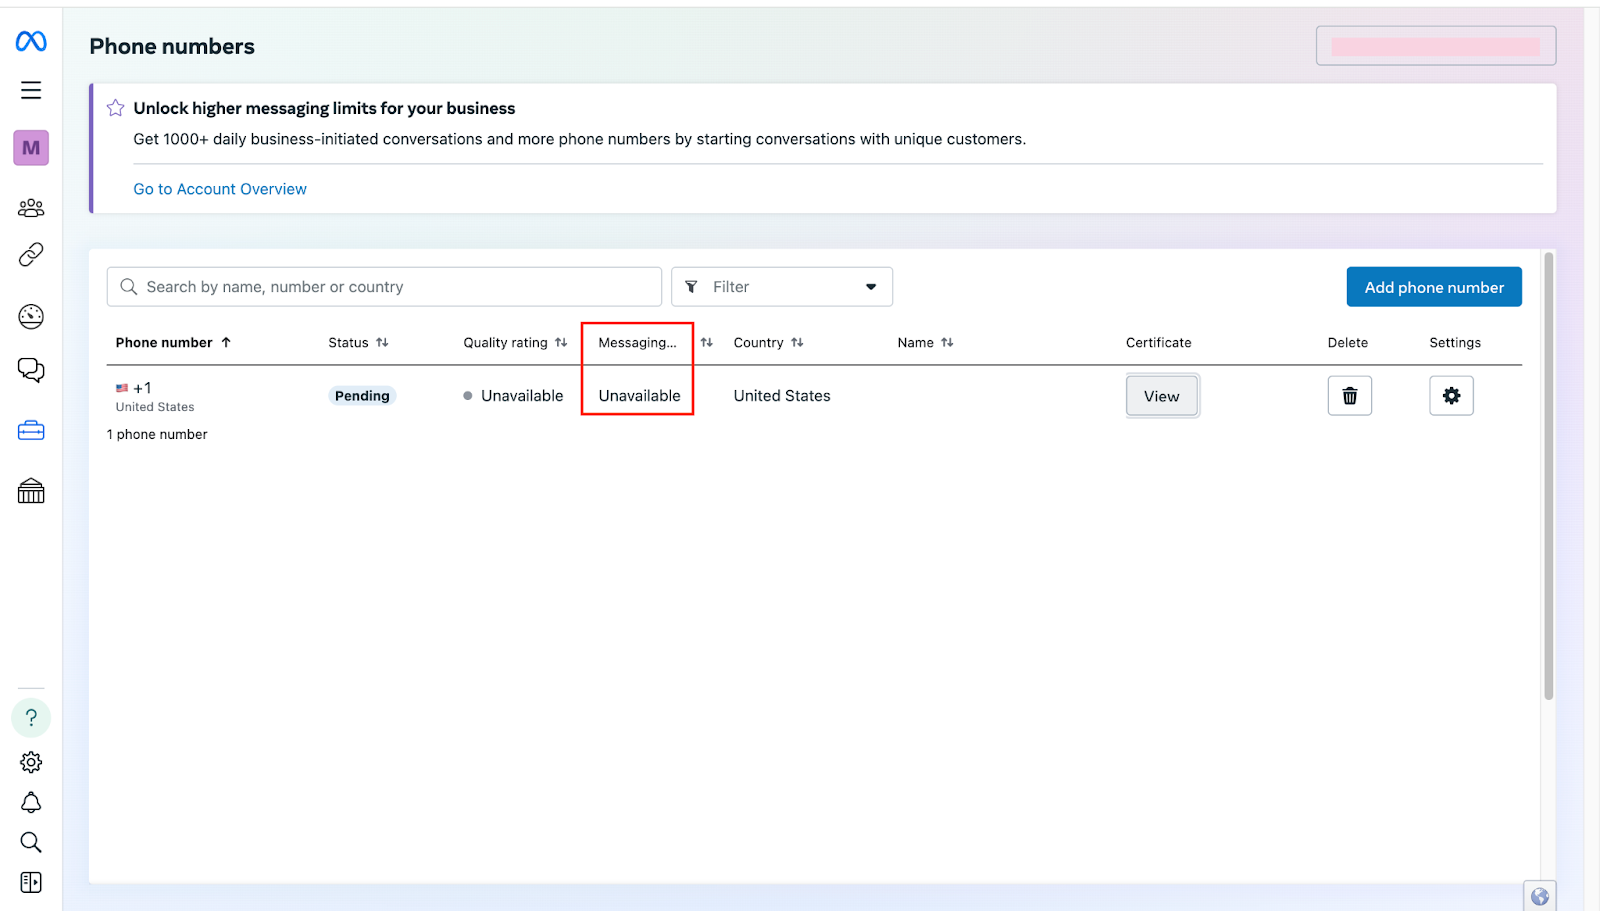This screenshot has width=1600, height=911.
Task: Open phone number settings gear button
Action: pos(1451,396)
